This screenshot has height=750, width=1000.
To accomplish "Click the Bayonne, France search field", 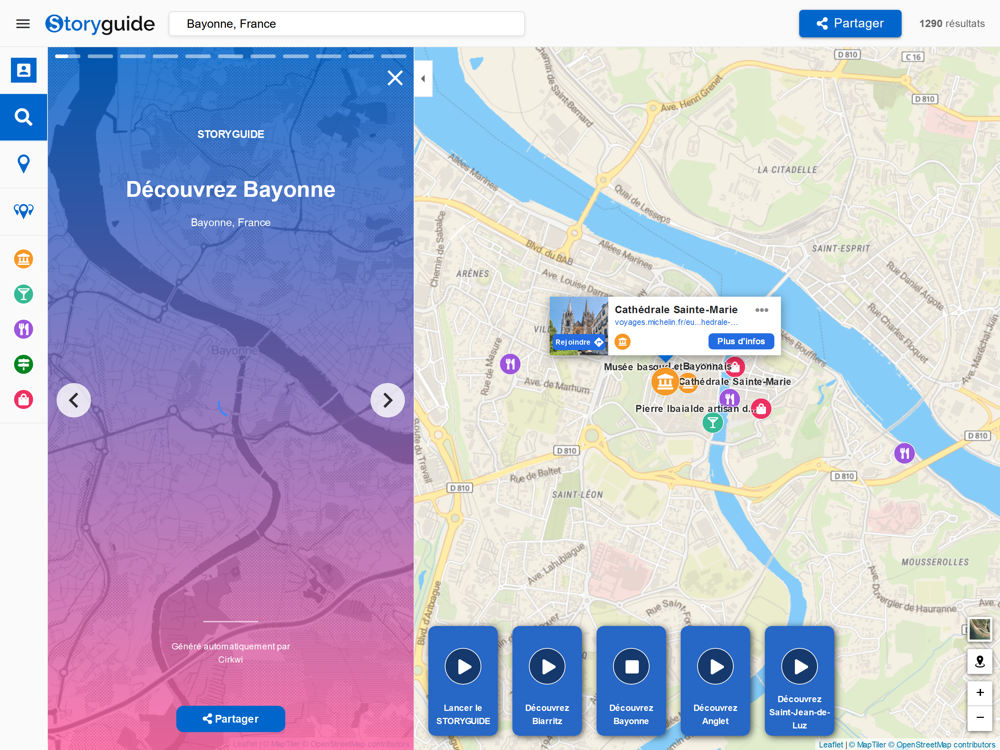I will 346,24.
